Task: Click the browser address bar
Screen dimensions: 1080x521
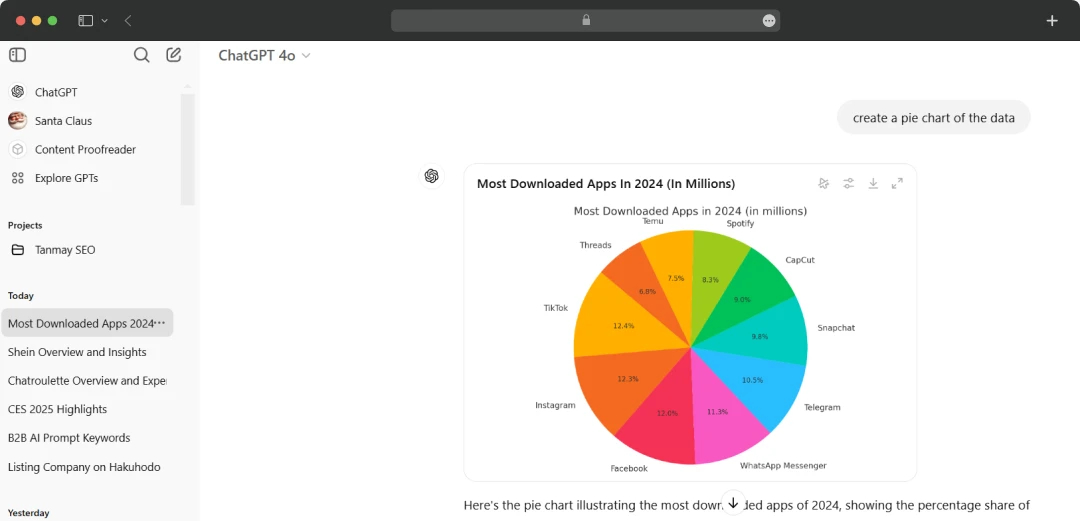Action: 585,21
